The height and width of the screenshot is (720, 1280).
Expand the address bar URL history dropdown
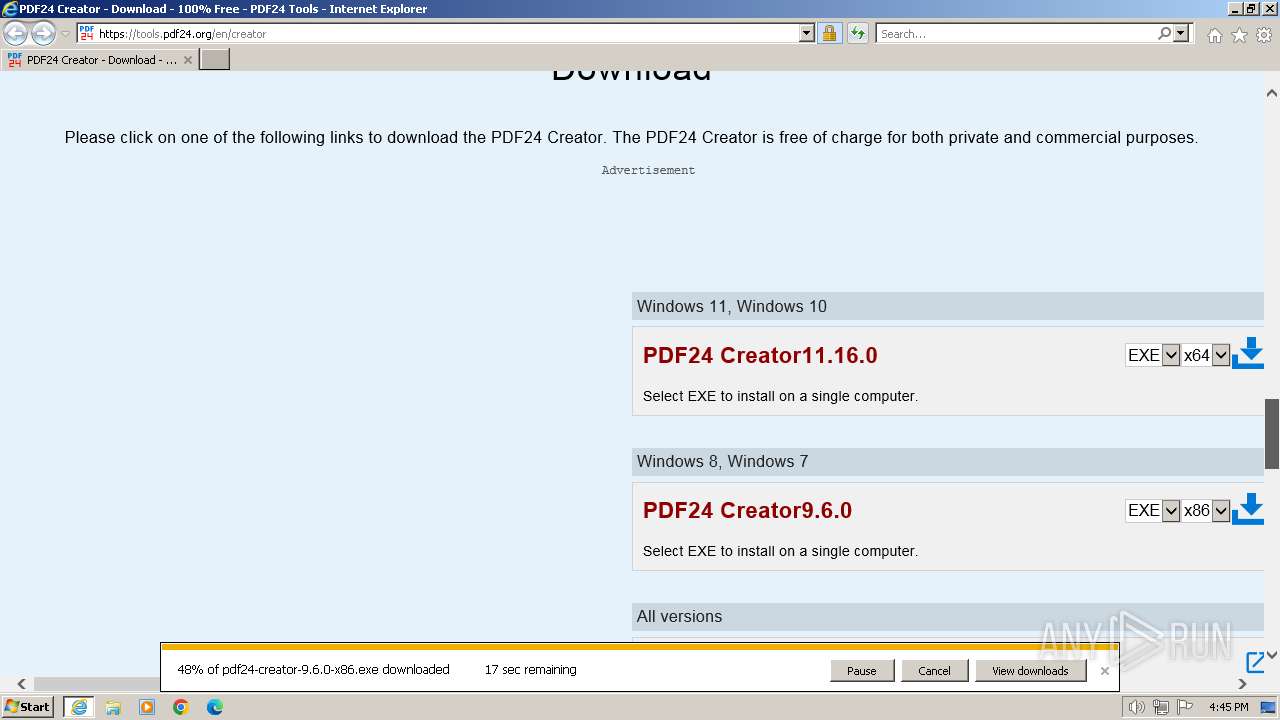(x=807, y=33)
